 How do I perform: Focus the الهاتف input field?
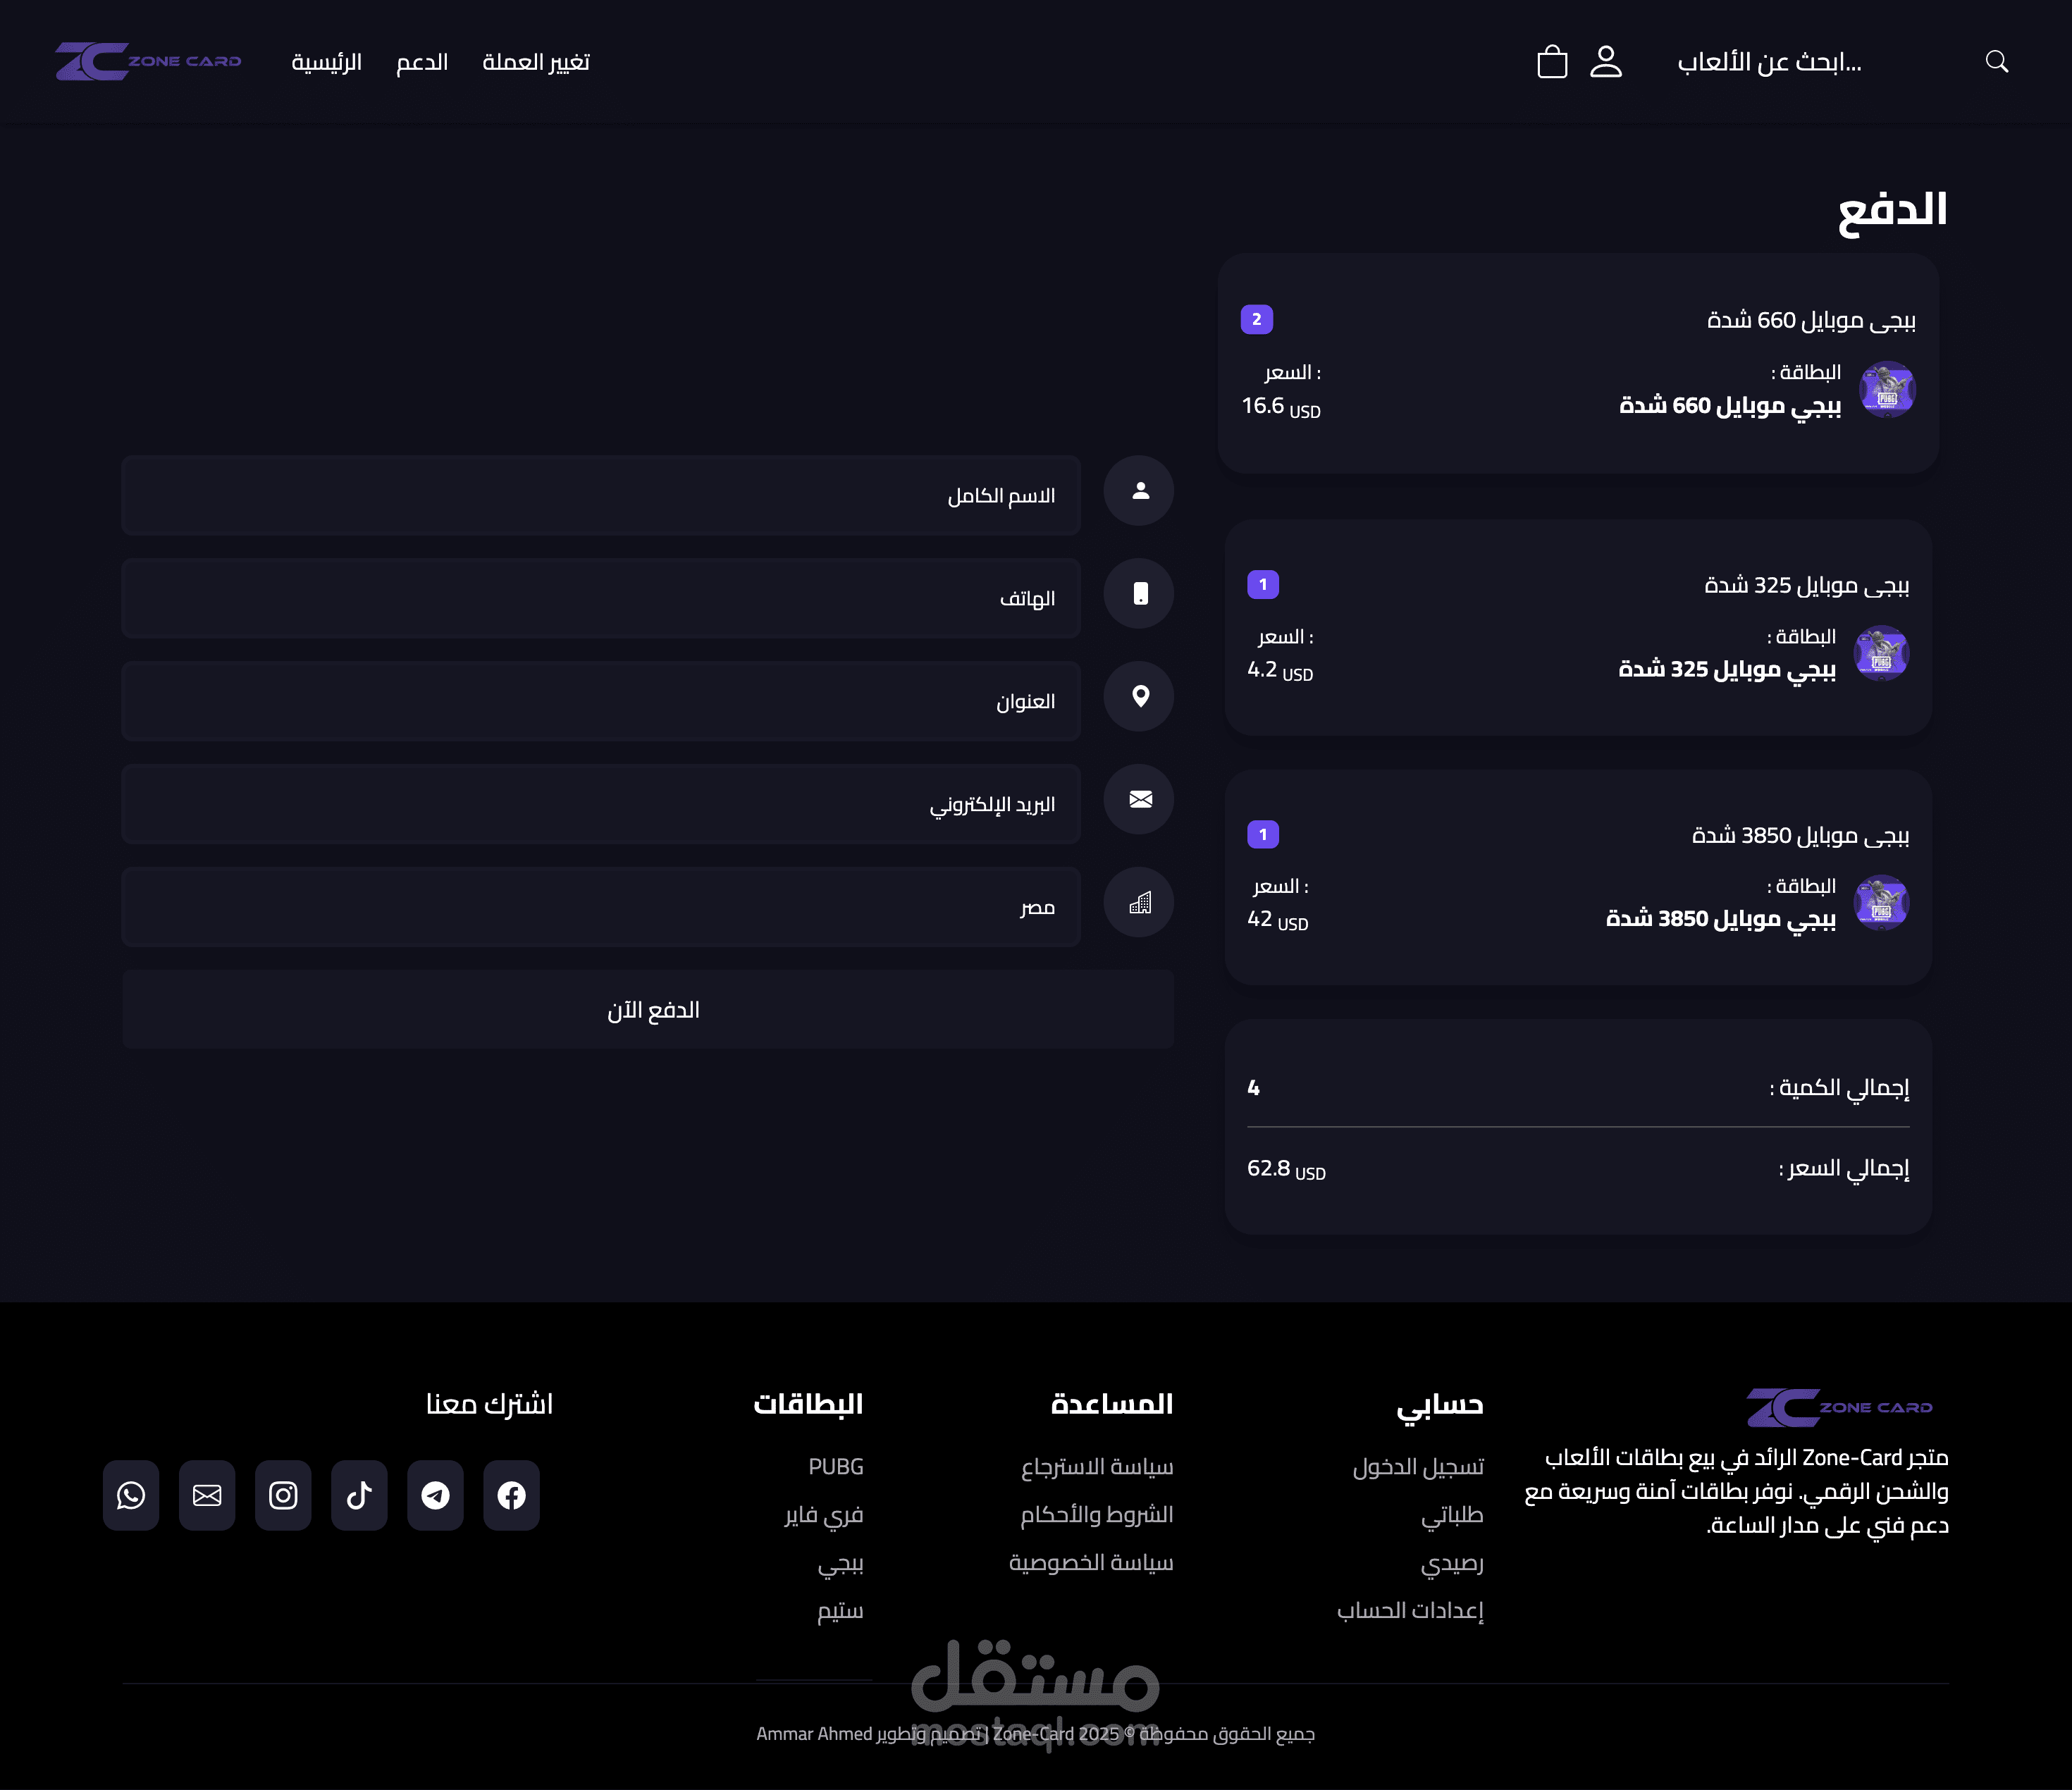coord(601,598)
